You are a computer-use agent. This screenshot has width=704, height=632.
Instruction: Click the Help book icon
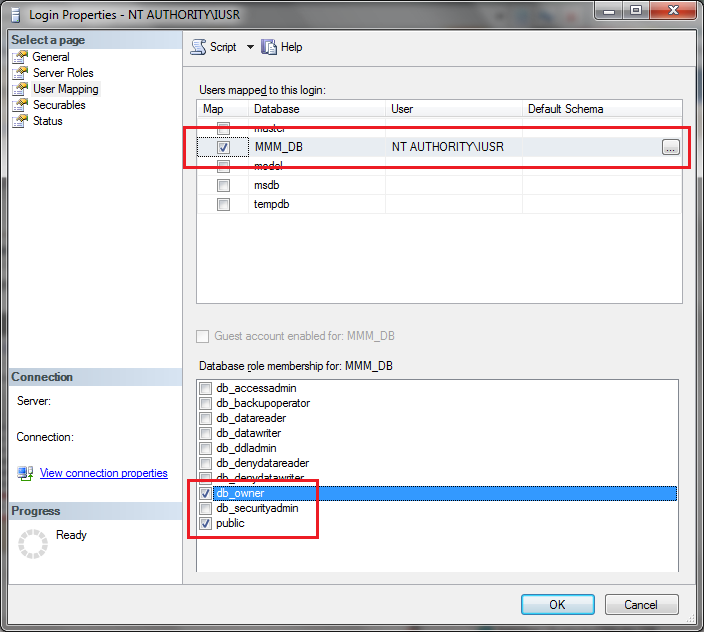269,47
